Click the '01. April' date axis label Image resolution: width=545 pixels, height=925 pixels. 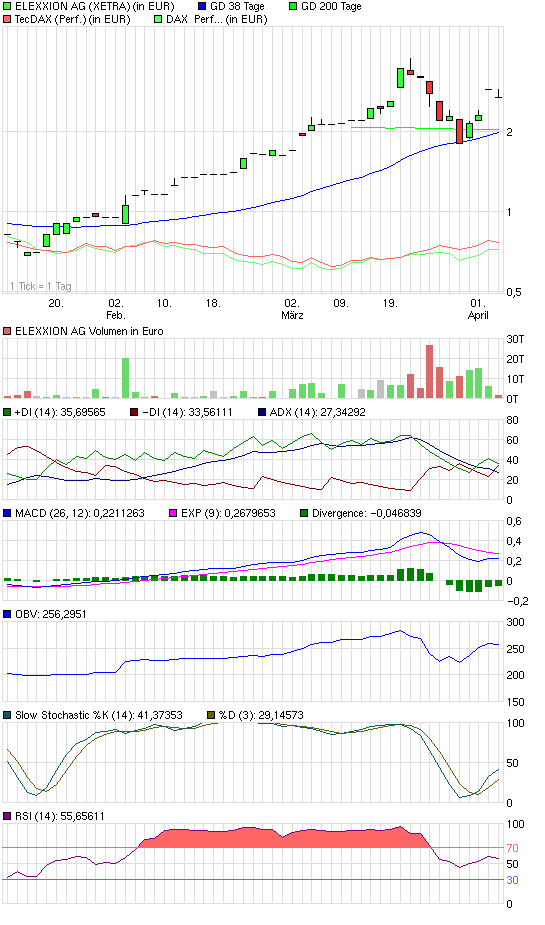pyautogui.click(x=478, y=309)
